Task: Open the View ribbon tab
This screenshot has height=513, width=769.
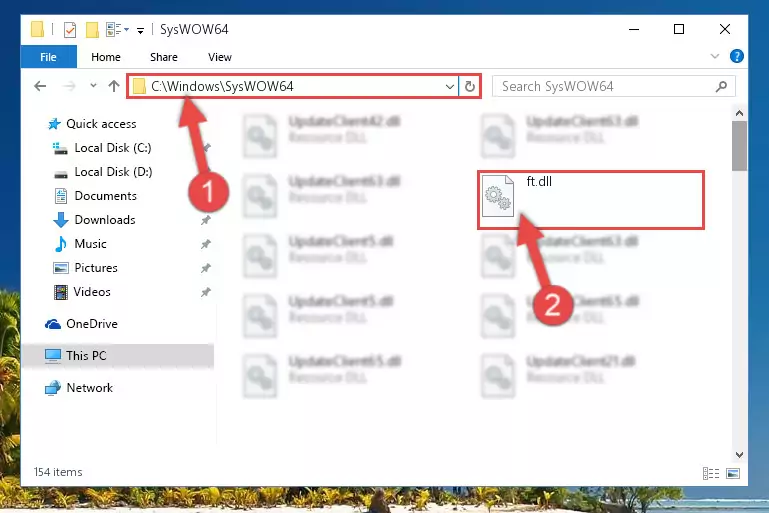Action: pyautogui.click(x=219, y=57)
